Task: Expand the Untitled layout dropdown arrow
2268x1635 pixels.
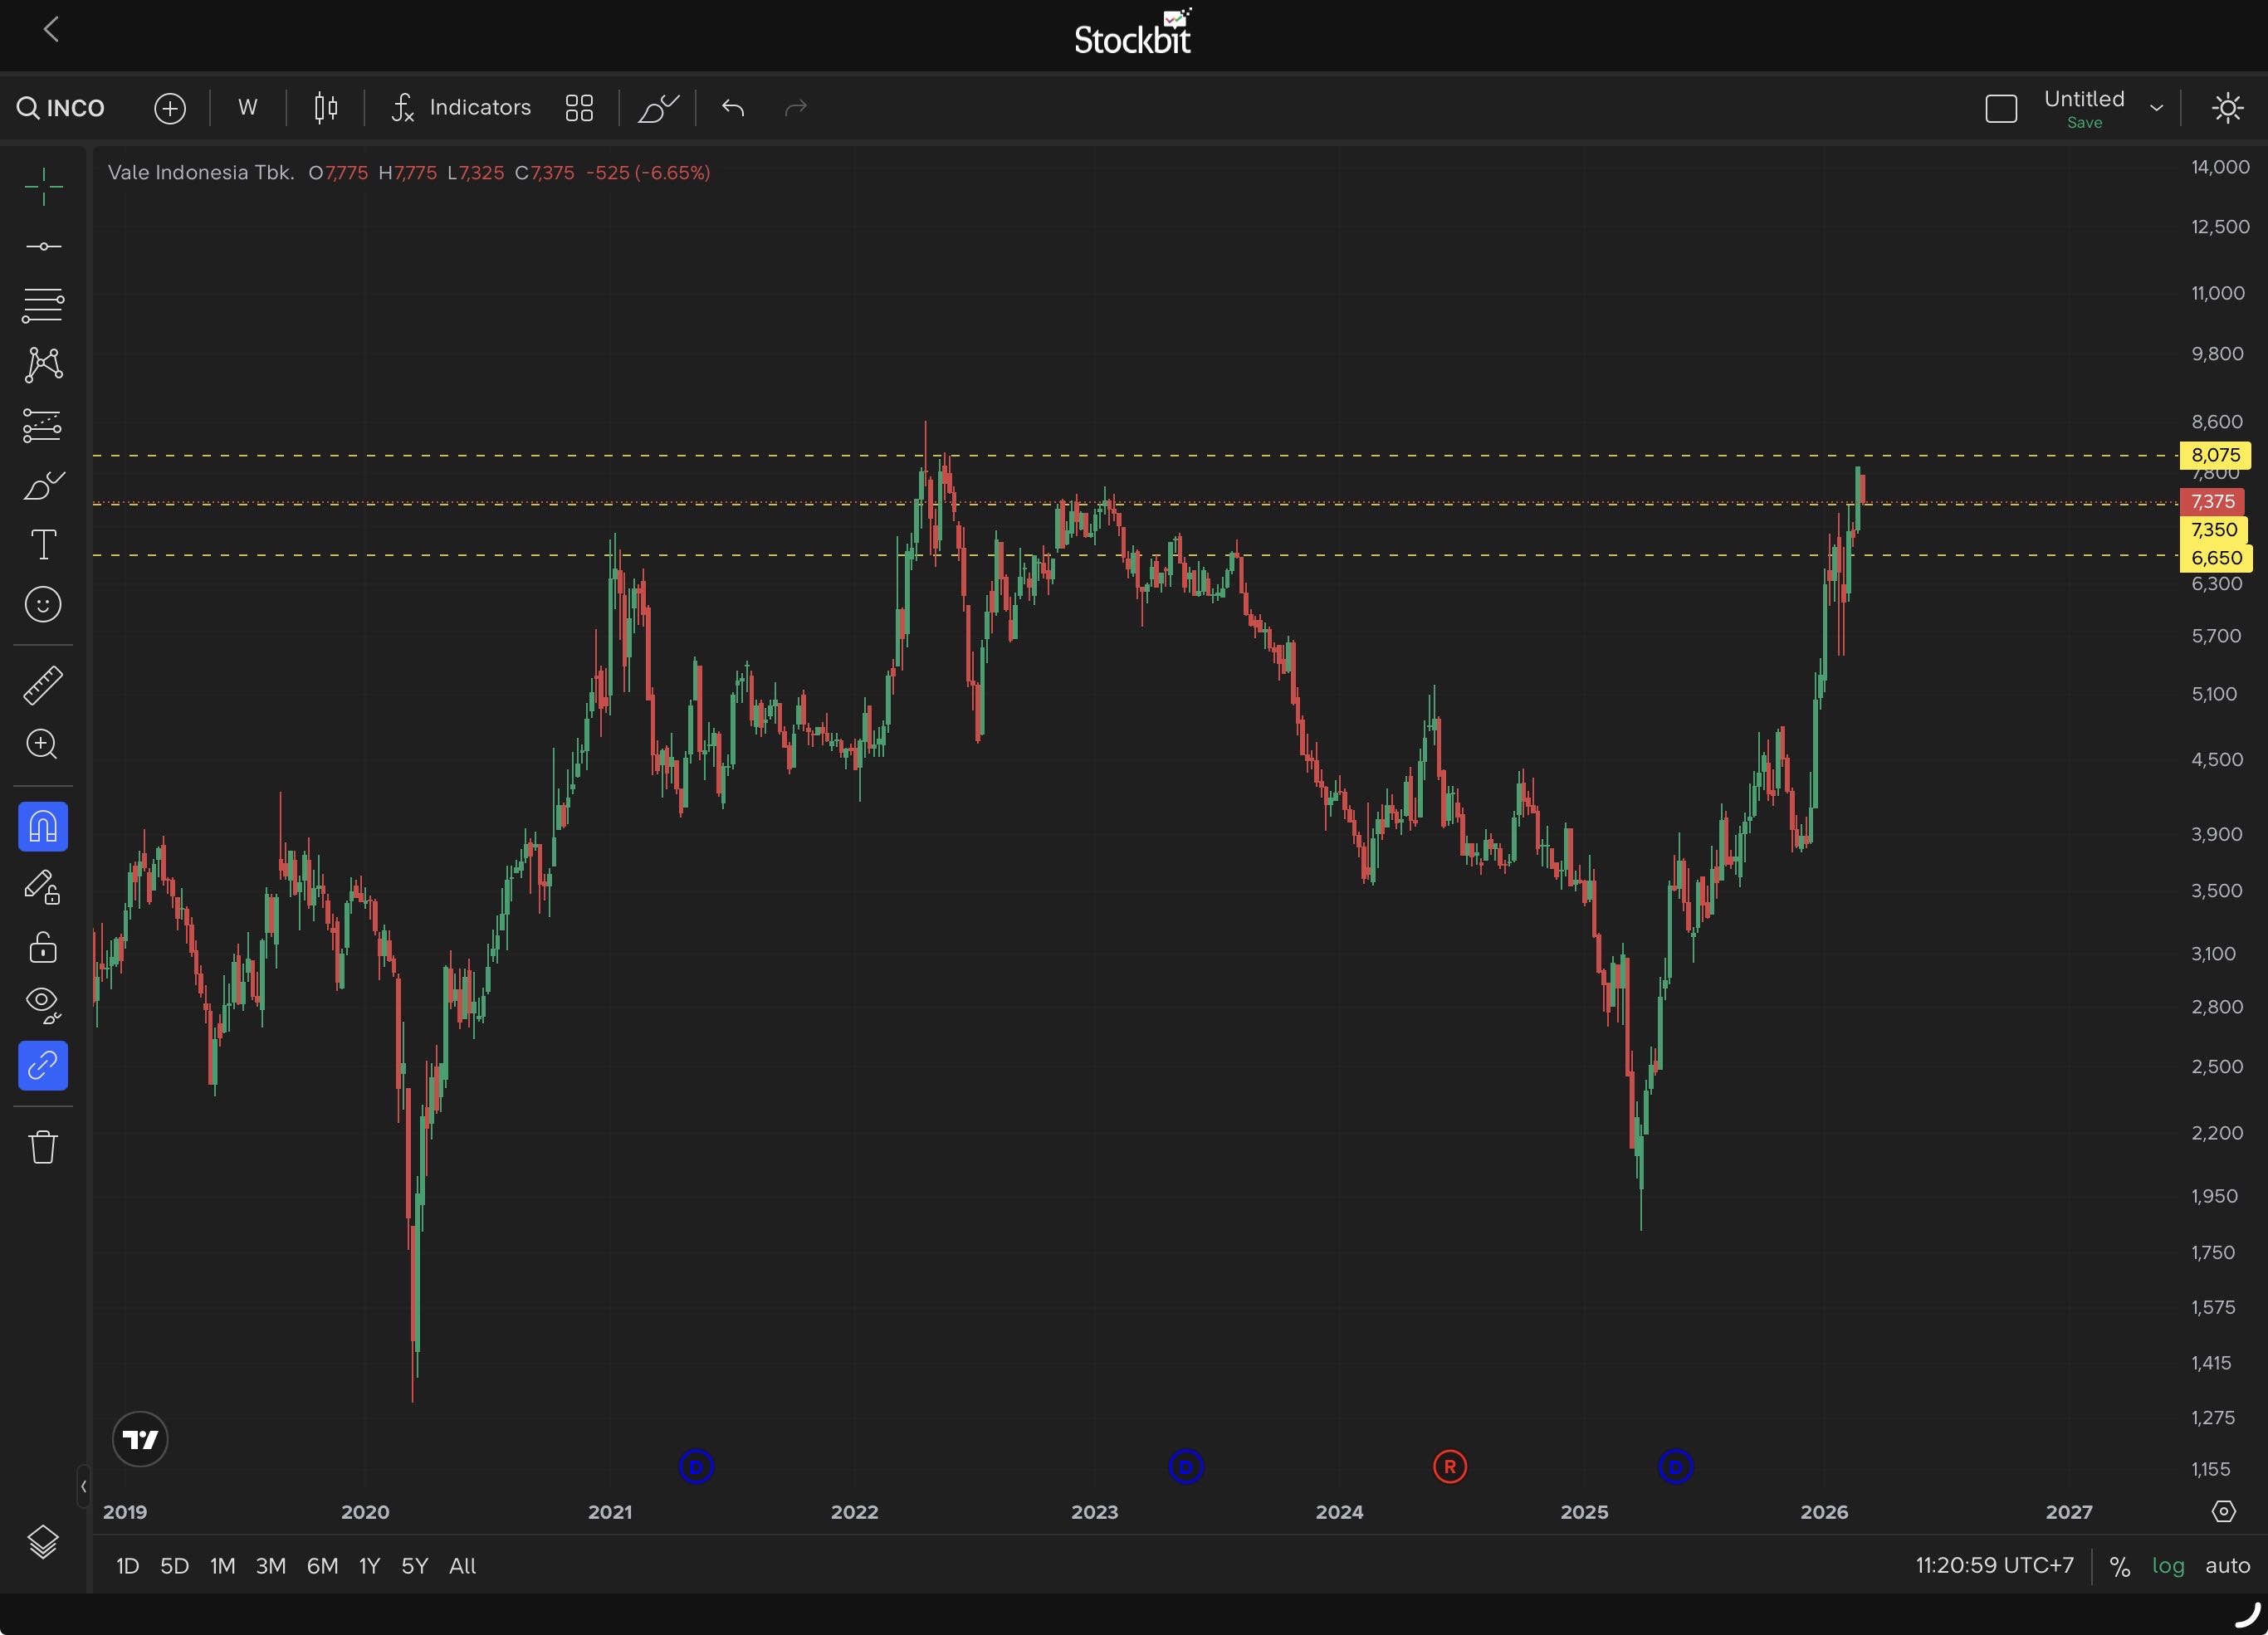Action: (x=2156, y=108)
